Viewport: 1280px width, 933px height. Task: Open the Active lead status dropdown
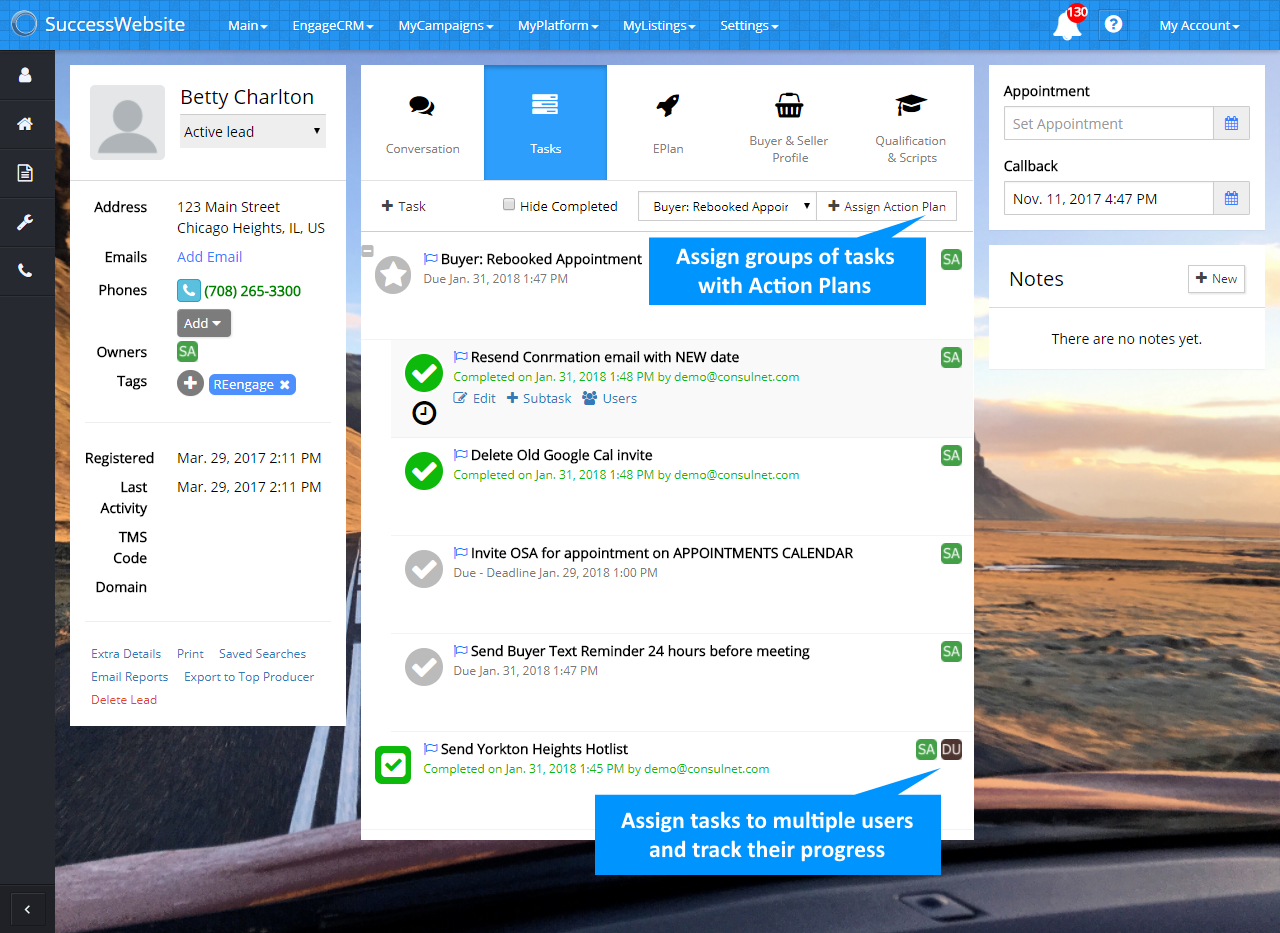tap(252, 132)
